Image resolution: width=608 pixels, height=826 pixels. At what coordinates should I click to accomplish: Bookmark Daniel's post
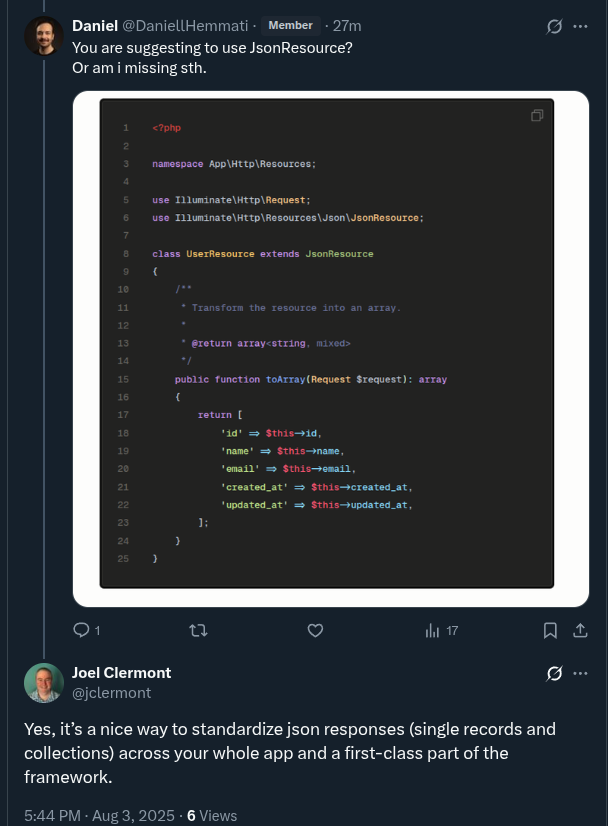tap(550, 630)
